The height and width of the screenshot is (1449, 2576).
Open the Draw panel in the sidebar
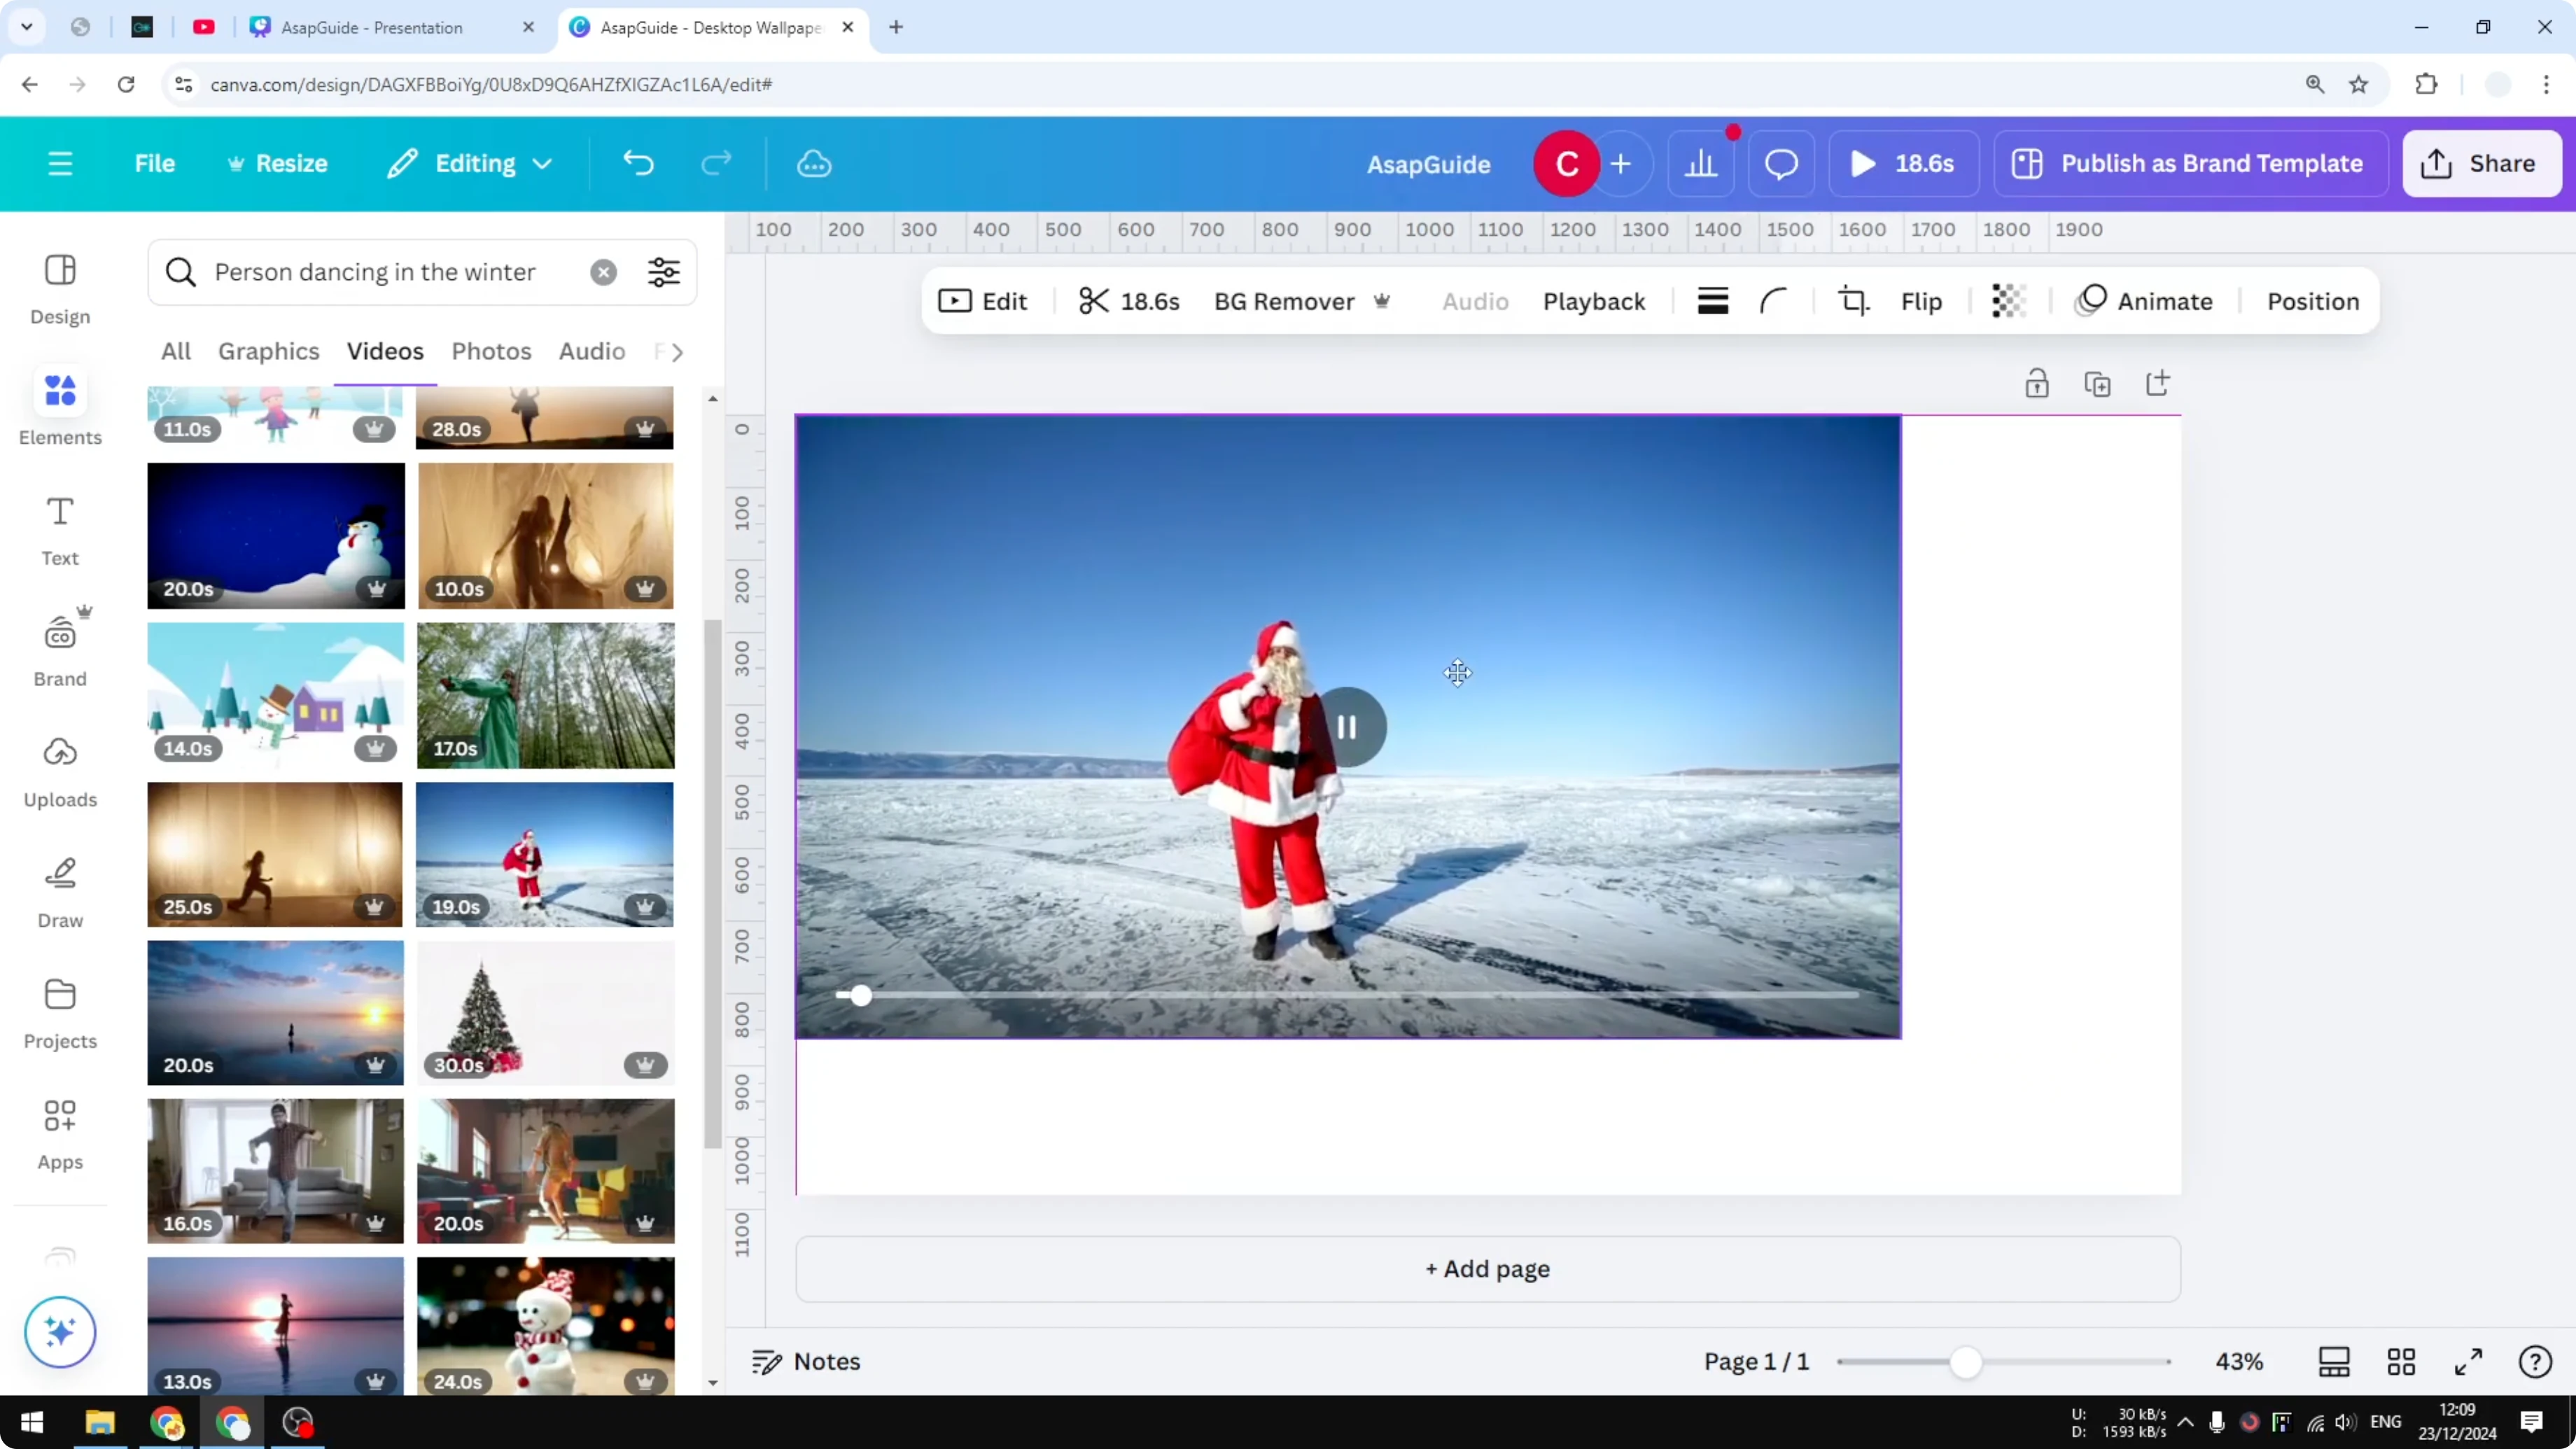[59, 893]
